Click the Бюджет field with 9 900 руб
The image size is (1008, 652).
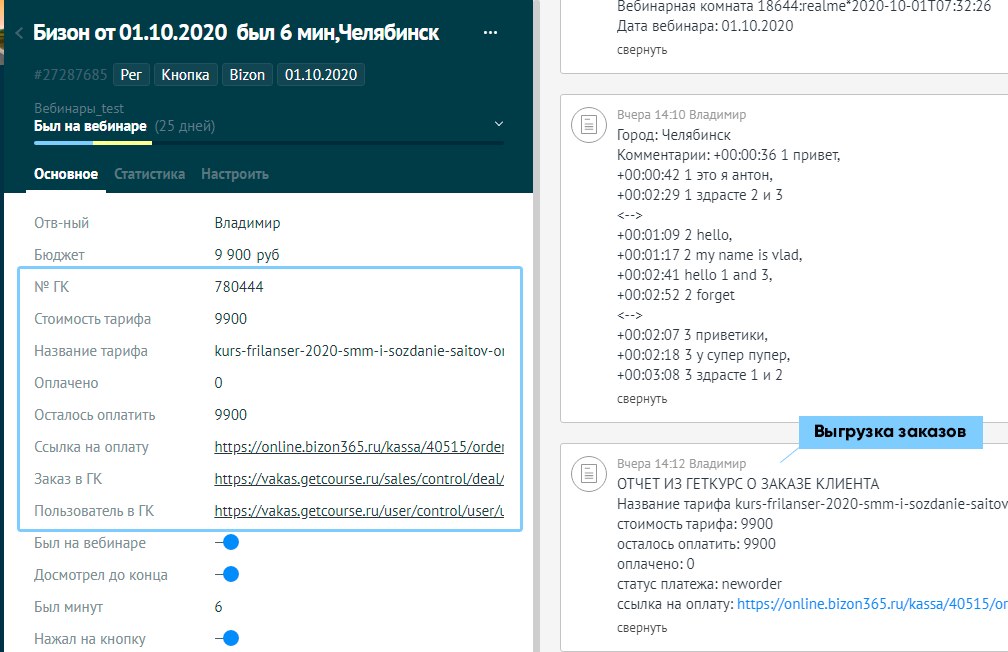point(247,255)
